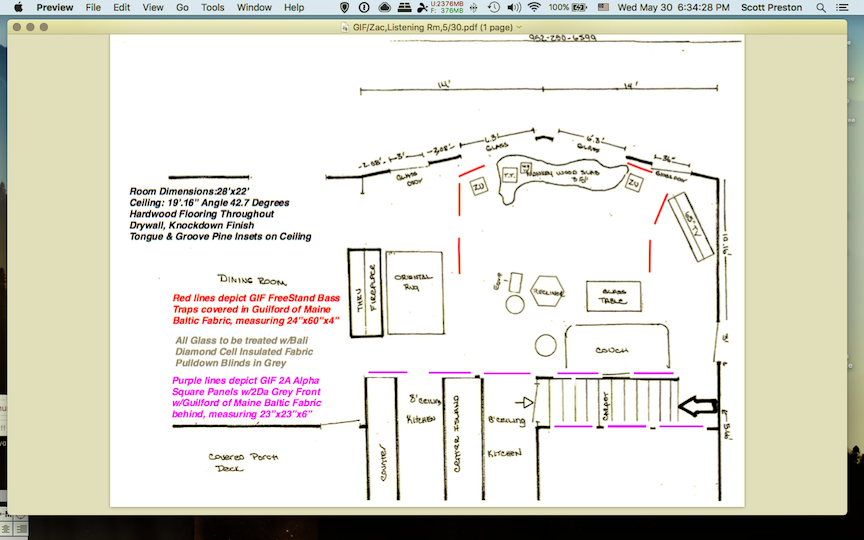This screenshot has width=864, height=540.
Task: Click the 'Room Dimensions:28'x22'' text
Action: tap(189, 191)
